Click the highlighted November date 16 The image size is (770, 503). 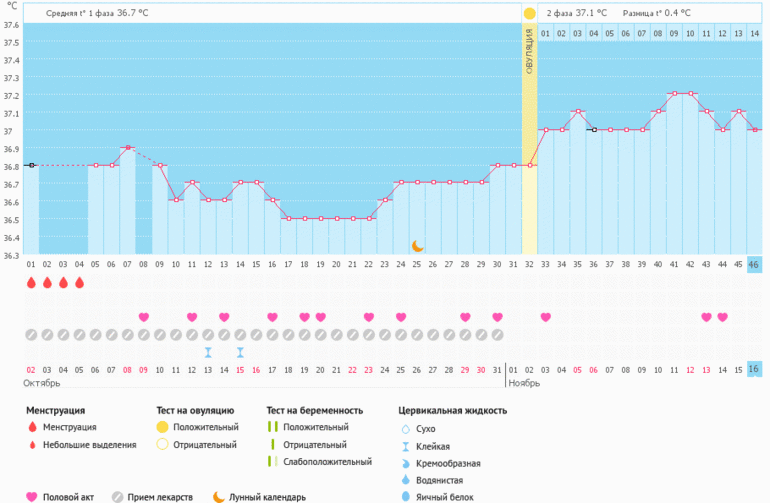click(754, 369)
